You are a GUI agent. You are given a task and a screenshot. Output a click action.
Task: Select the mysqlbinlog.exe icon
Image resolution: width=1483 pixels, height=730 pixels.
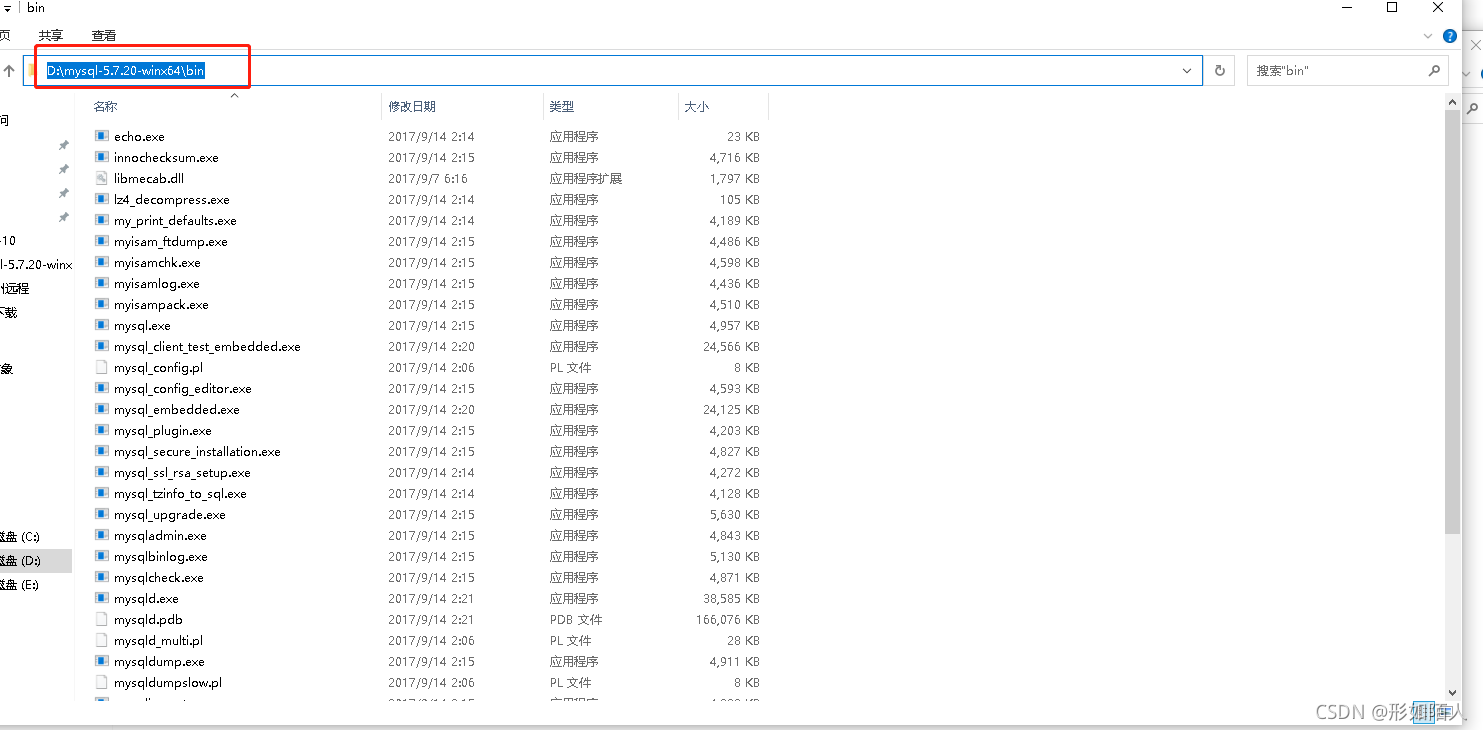pos(101,556)
